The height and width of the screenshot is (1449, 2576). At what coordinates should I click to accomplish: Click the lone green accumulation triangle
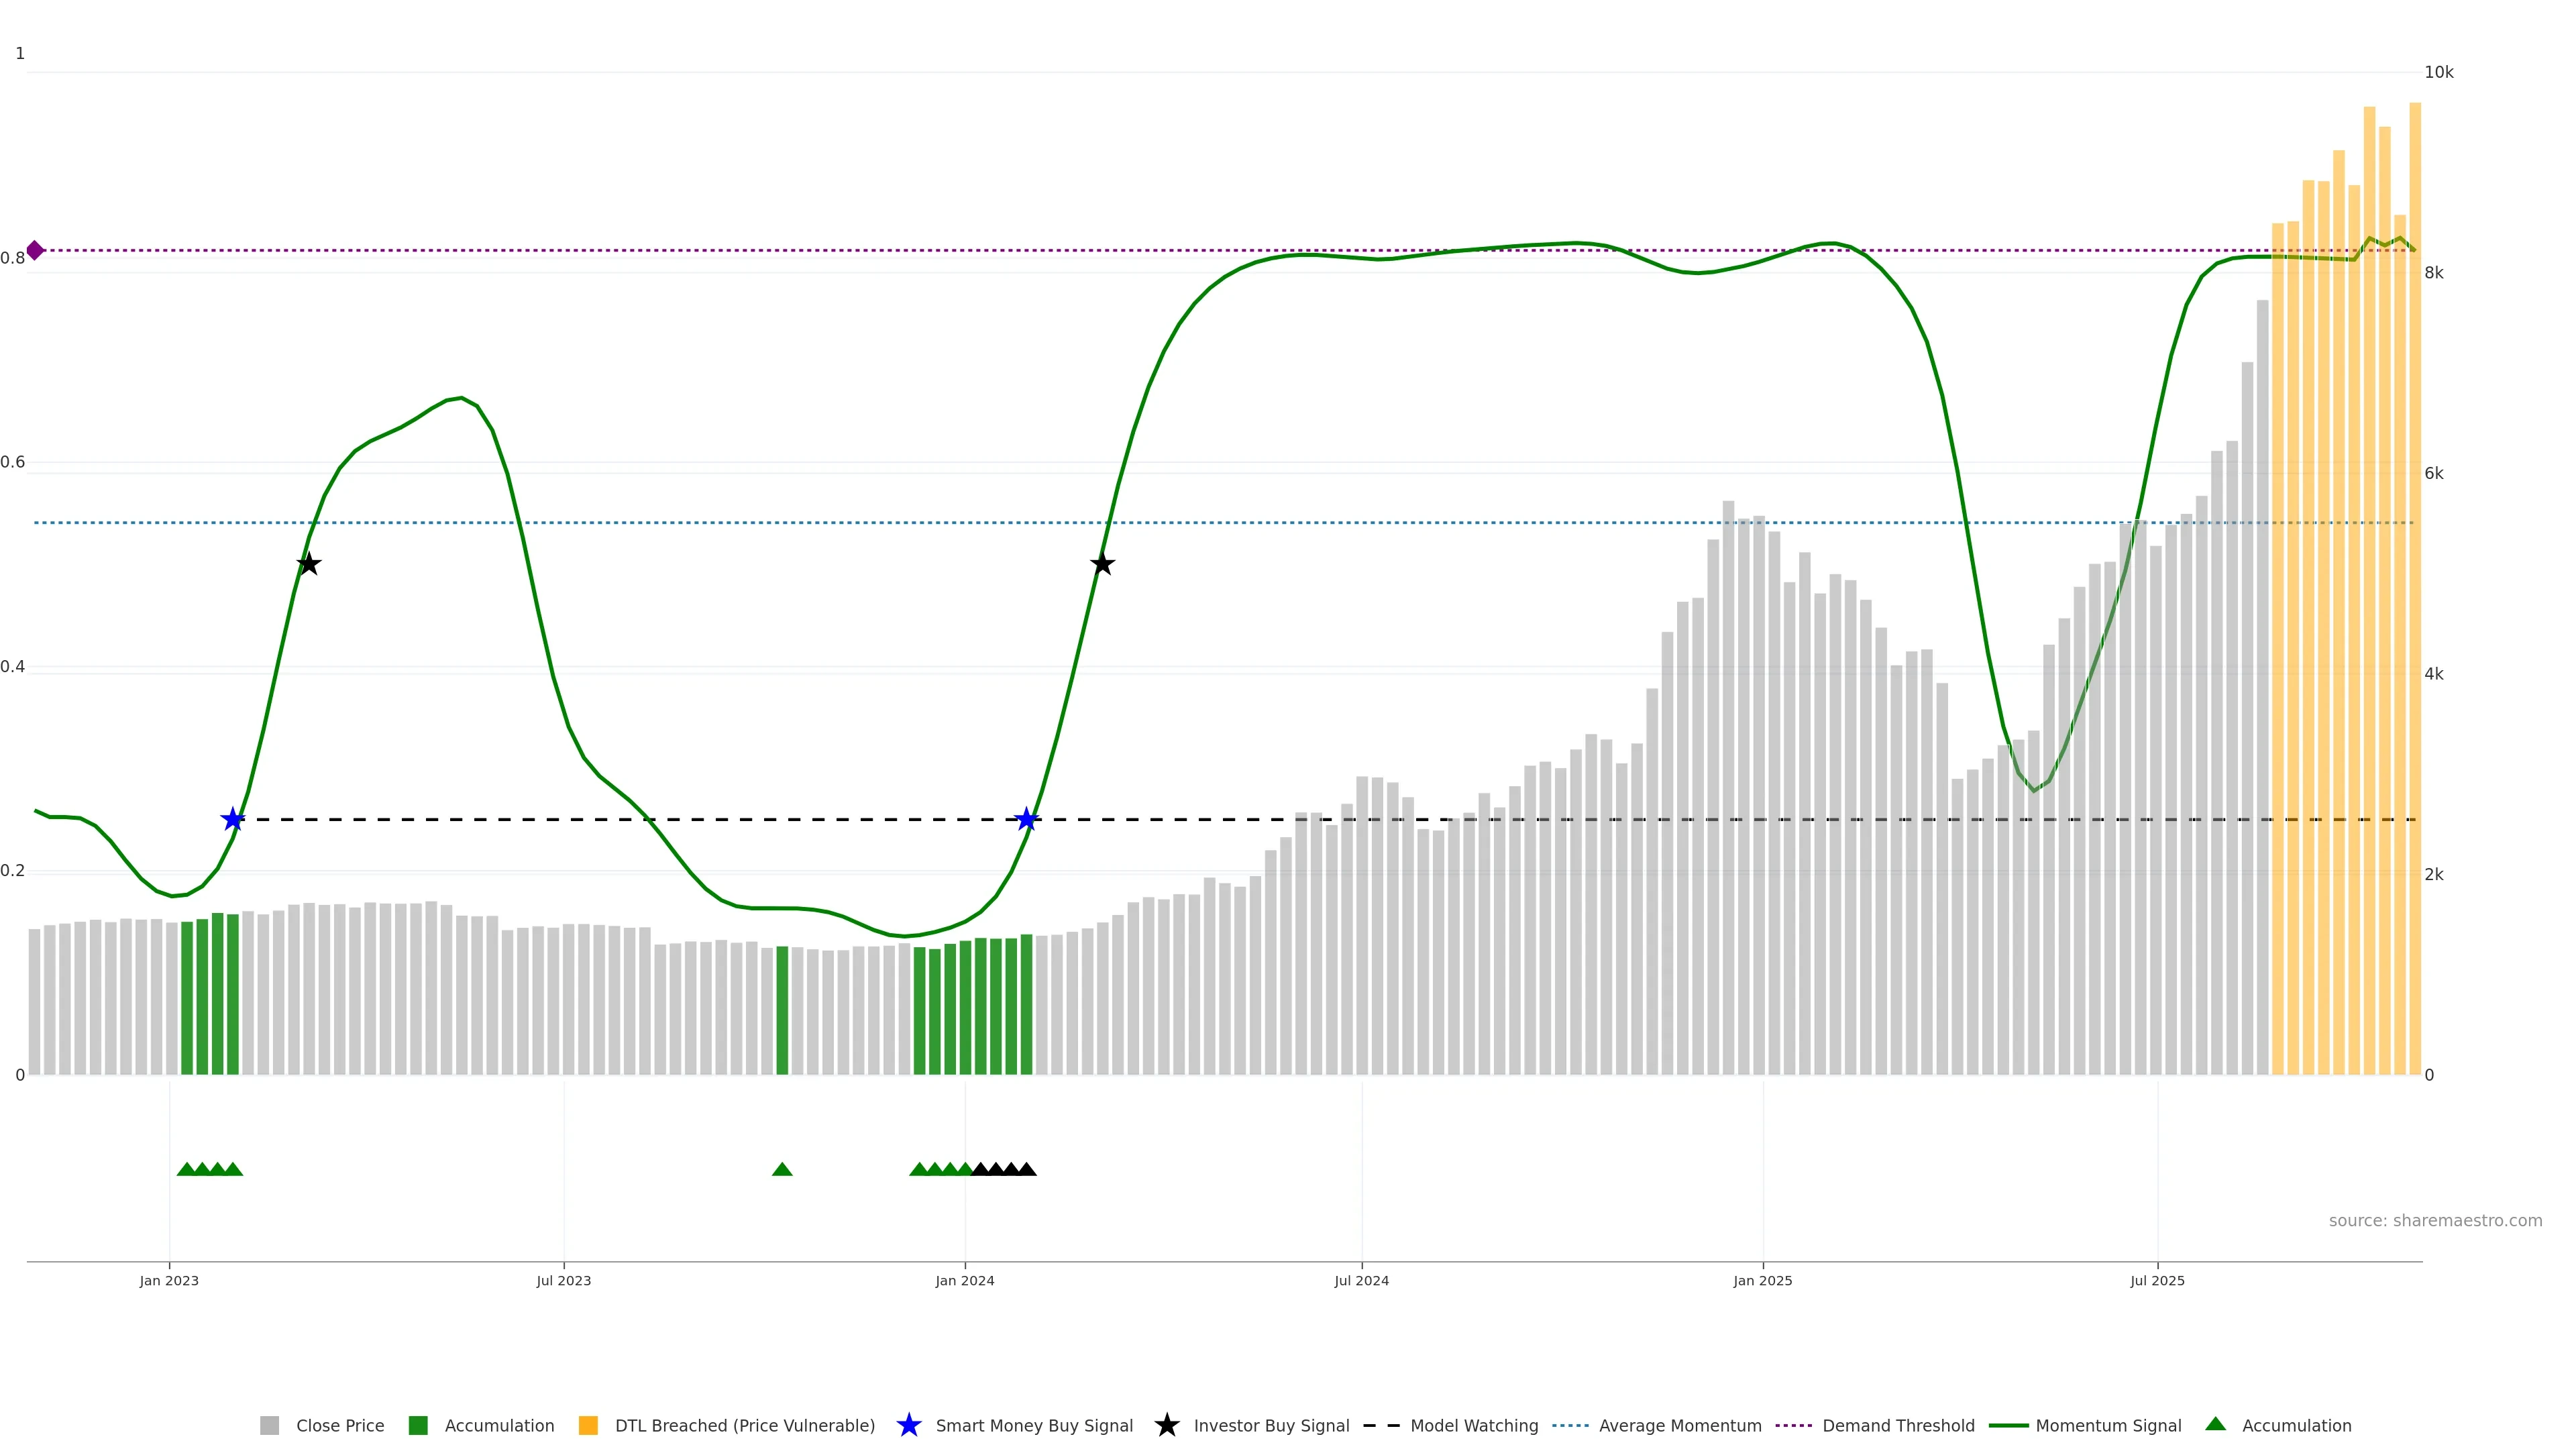pos(782,1169)
